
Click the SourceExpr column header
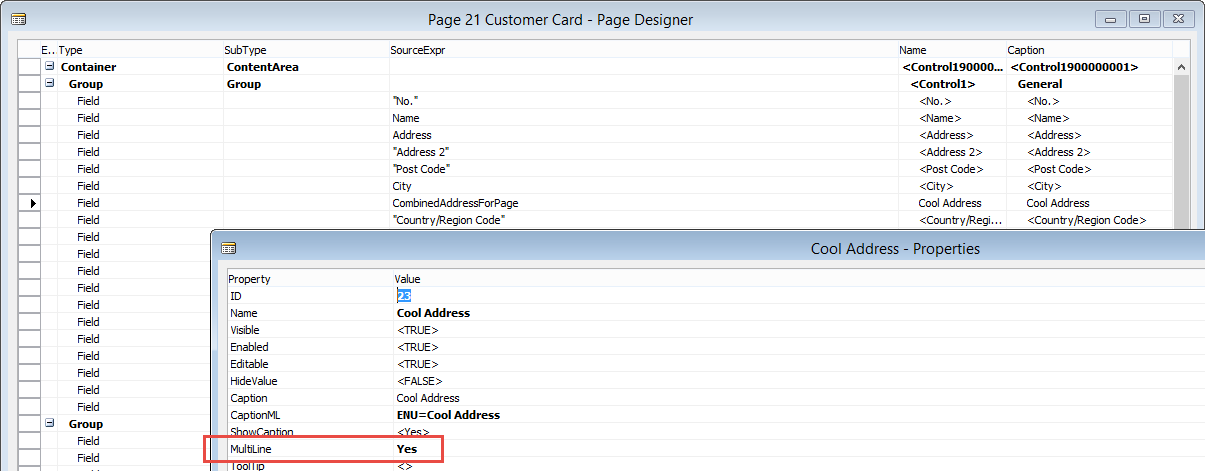(x=412, y=50)
